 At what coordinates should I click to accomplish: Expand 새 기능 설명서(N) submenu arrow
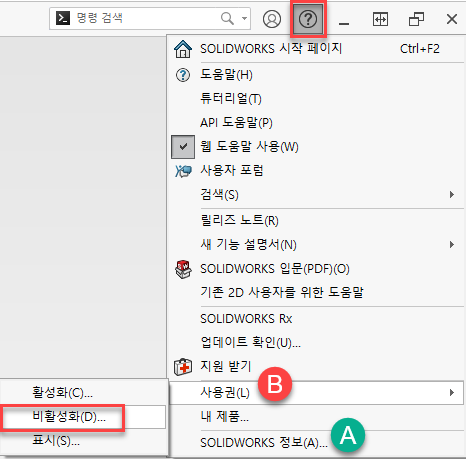click(x=452, y=245)
